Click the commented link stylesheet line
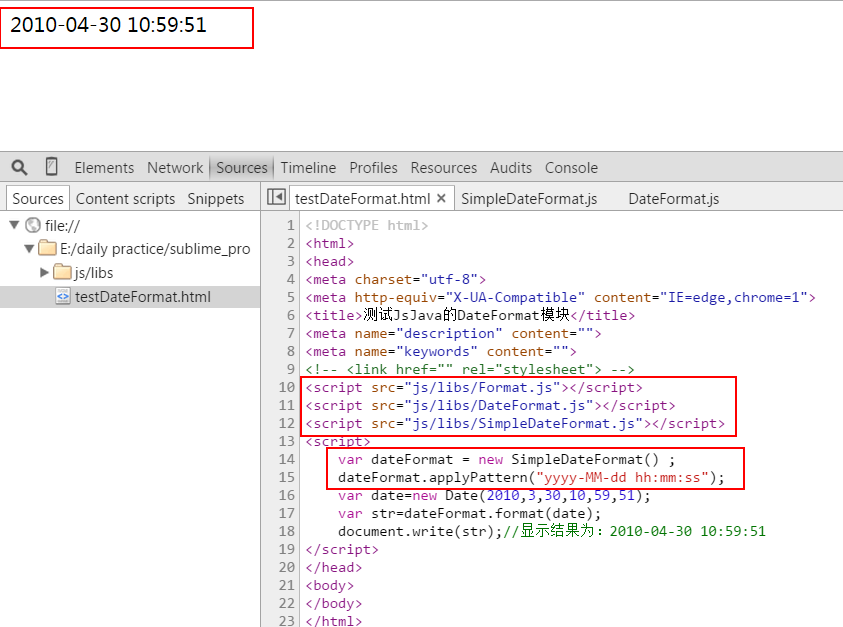Screen dimensions: 843x627 coord(470,369)
